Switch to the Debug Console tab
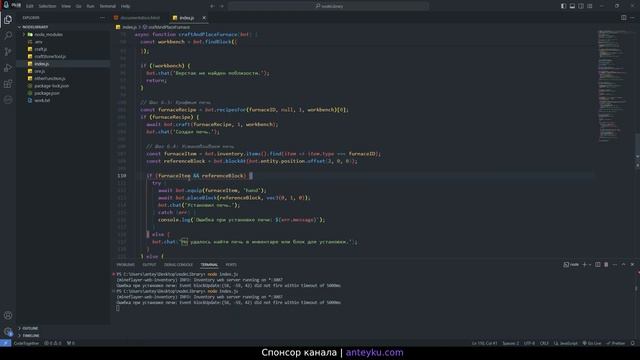The height and width of the screenshot is (360, 640). point(178,265)
